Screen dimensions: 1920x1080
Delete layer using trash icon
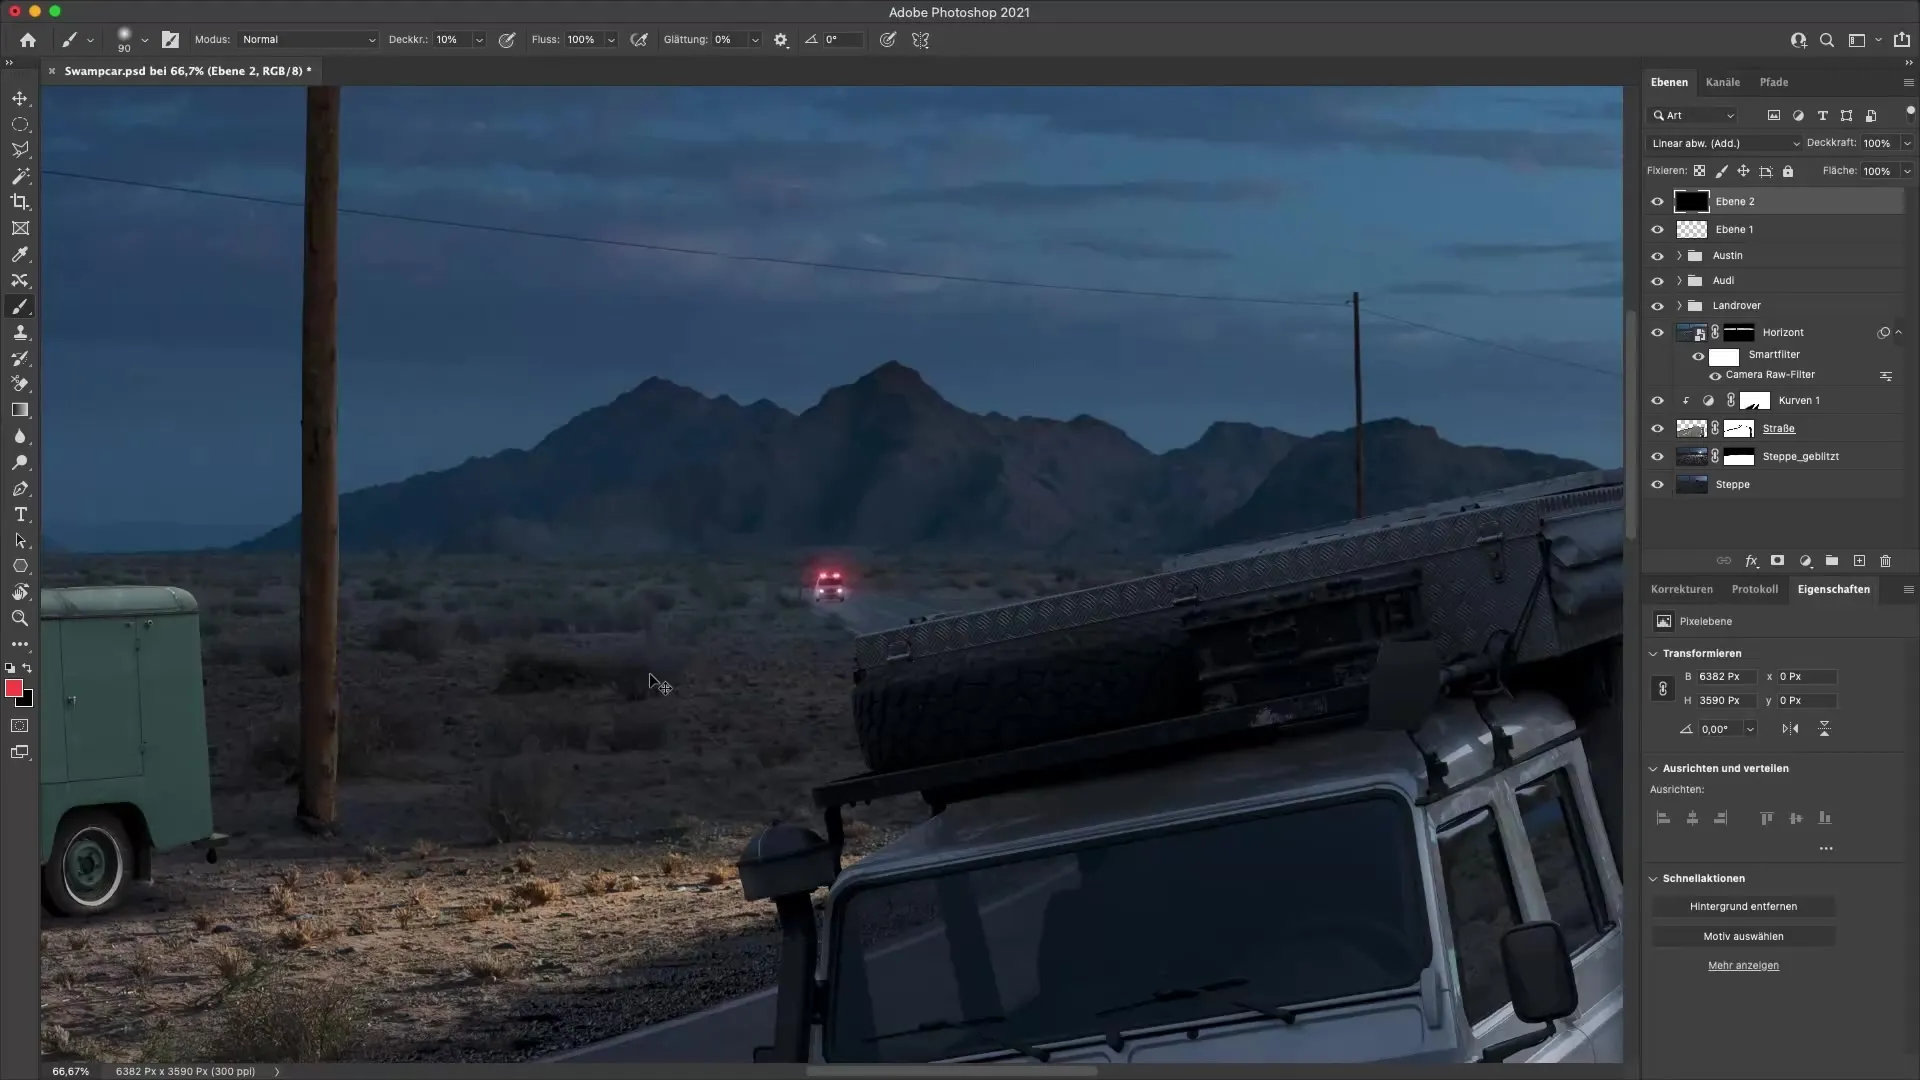pyautogui.click(x=1886, y=561)
